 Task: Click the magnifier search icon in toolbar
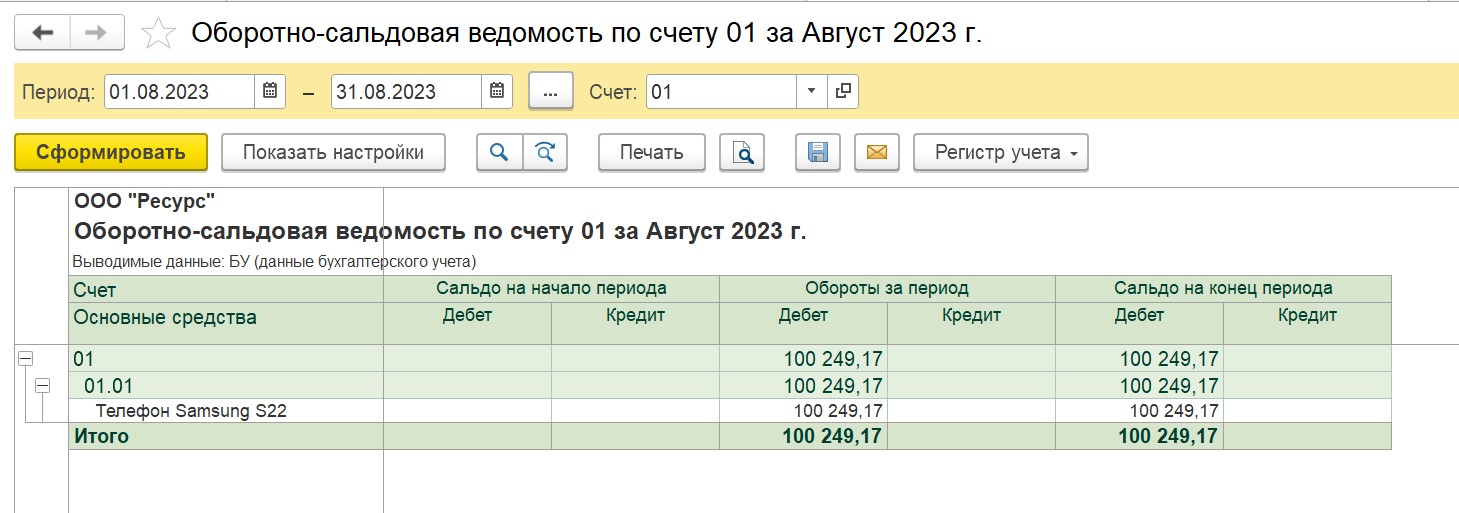(x=499, y=152)
